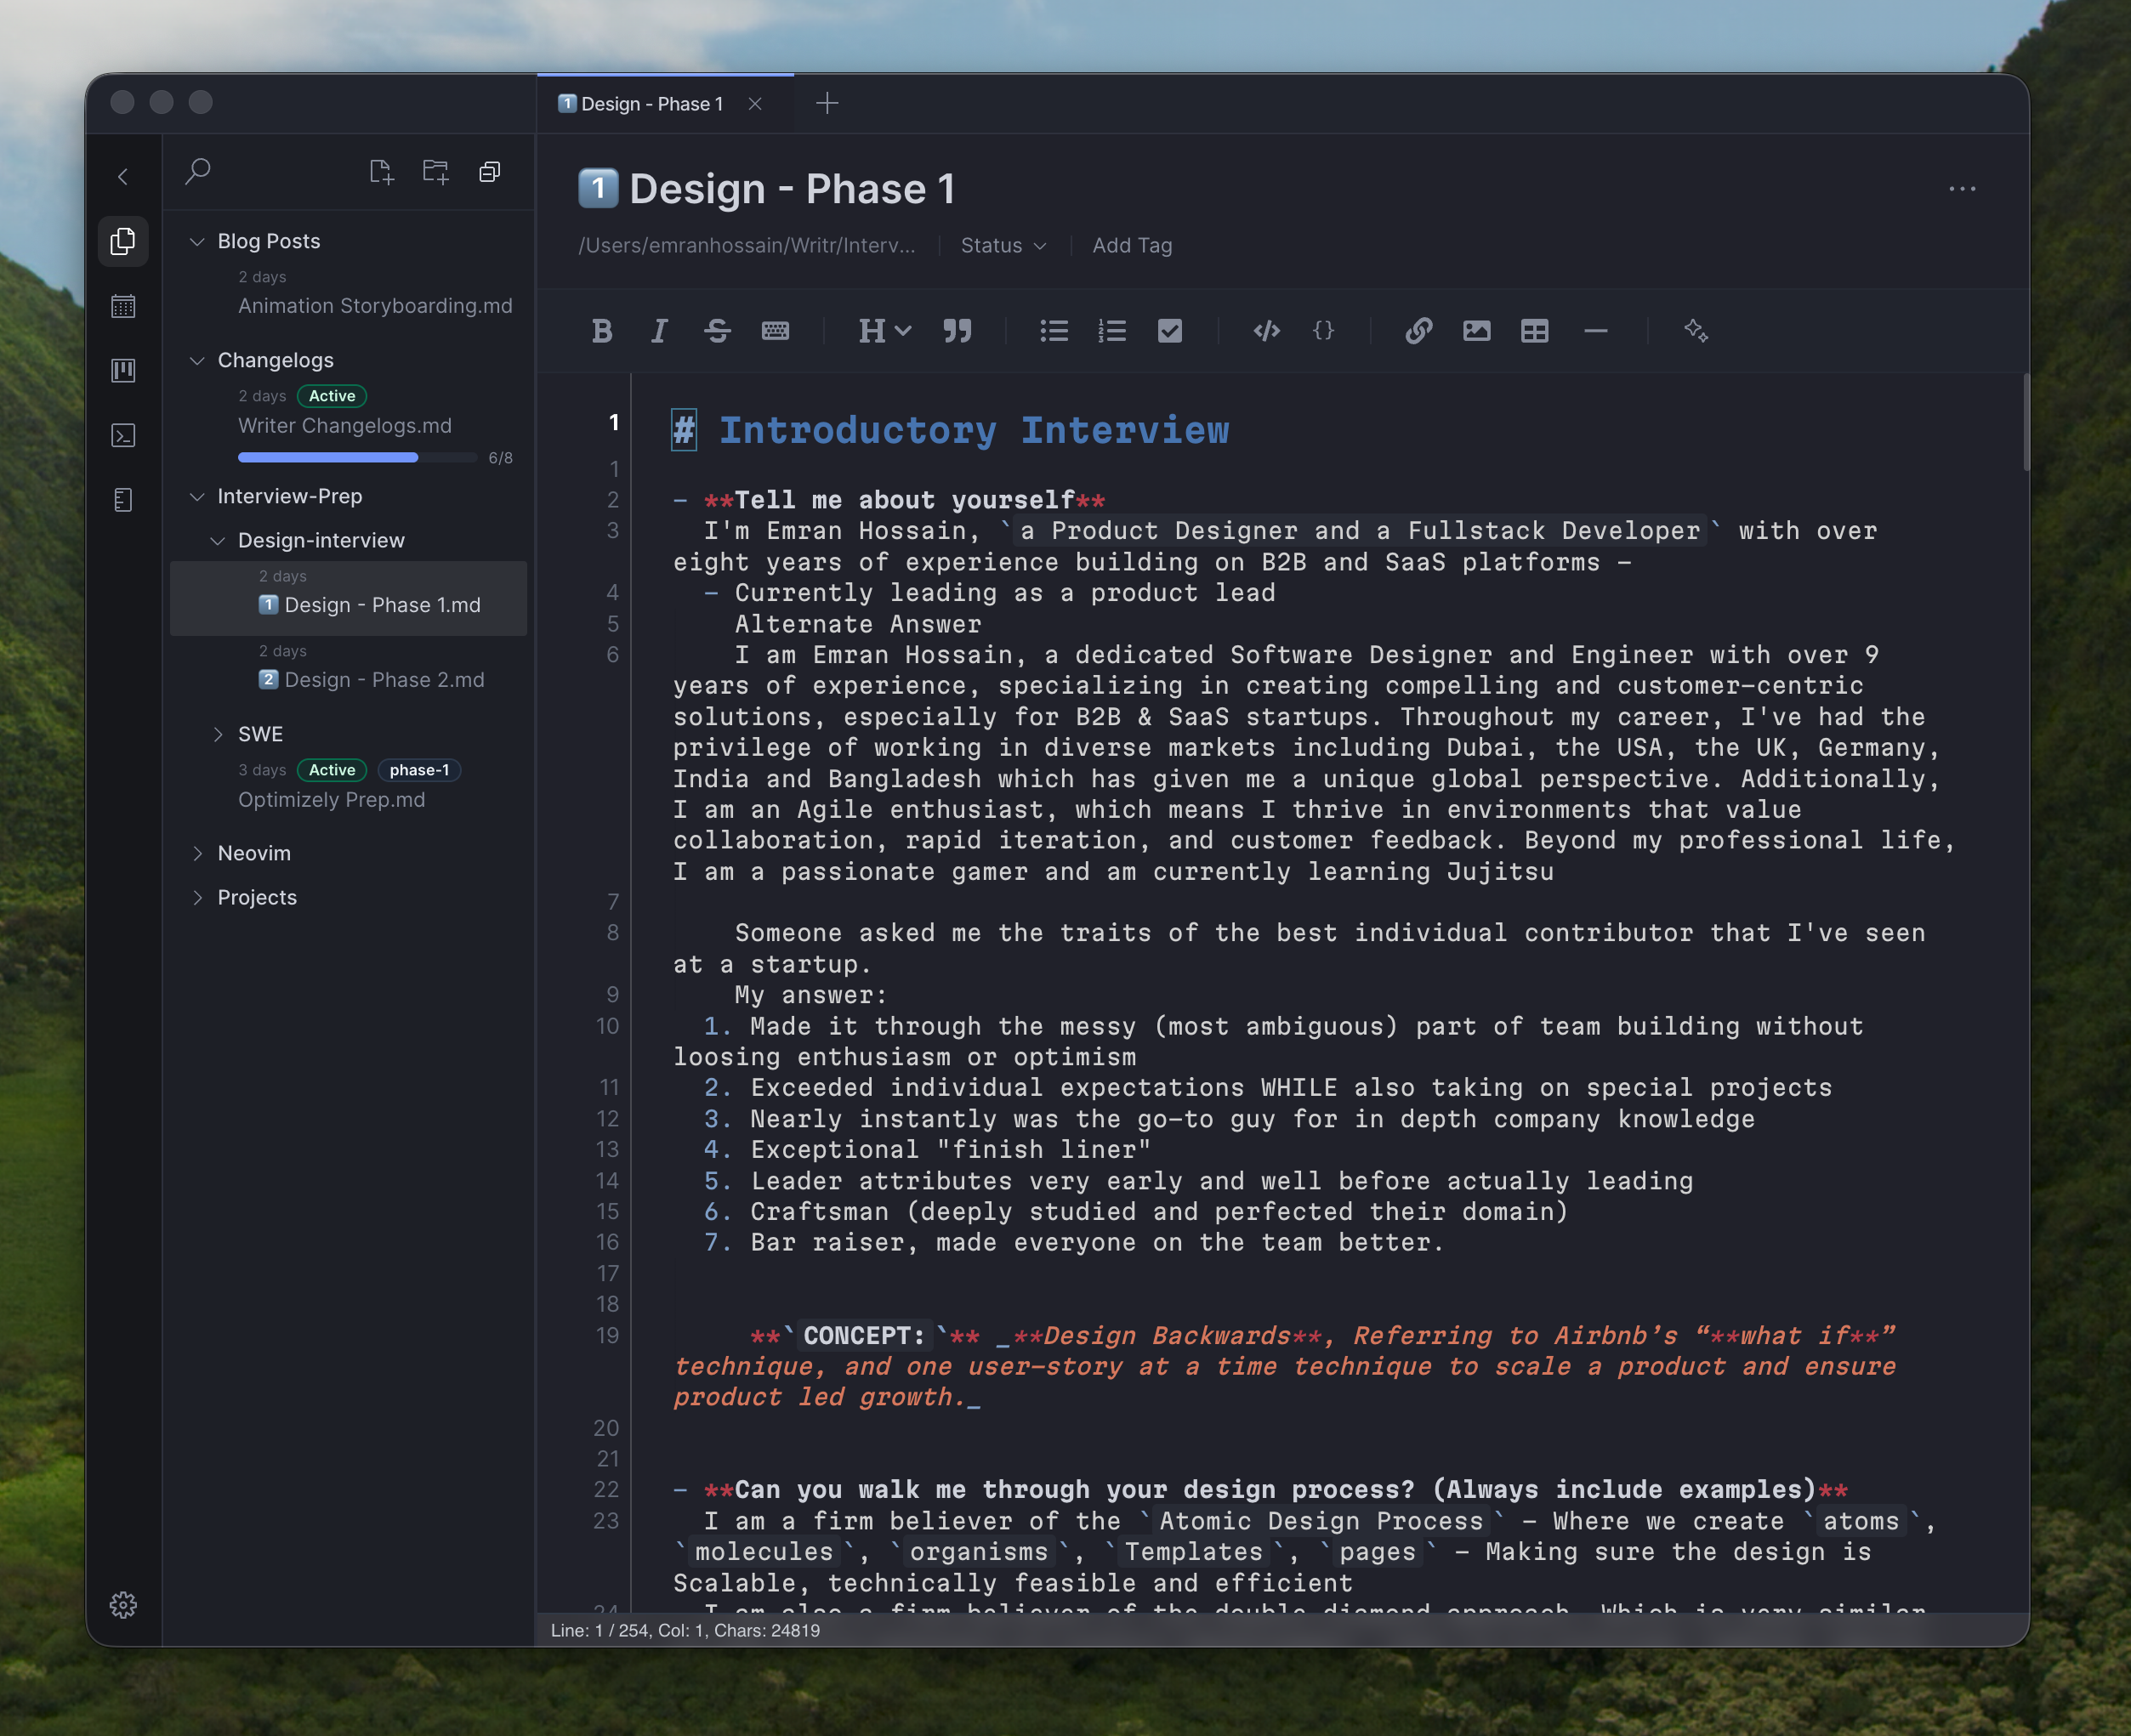Viewport: 2131px width, 1736px height.
Task: Open settings gear
Action: pos(123,1605)
